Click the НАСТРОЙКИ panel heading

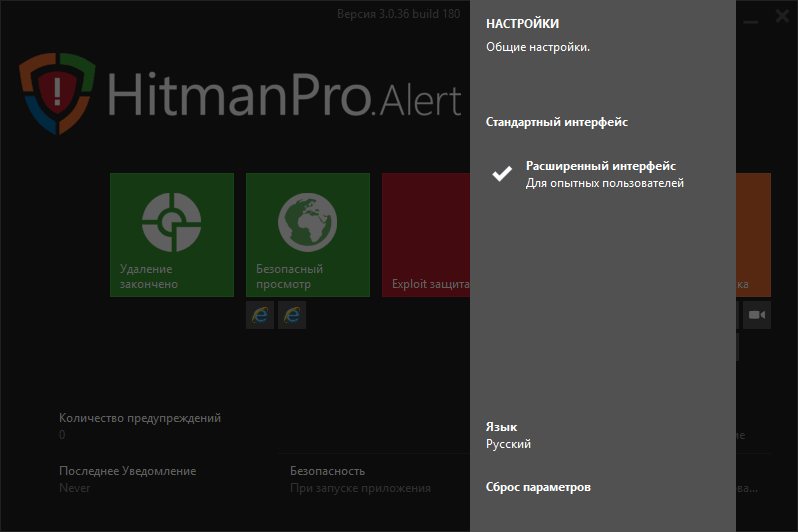click(x=522, y=23)
